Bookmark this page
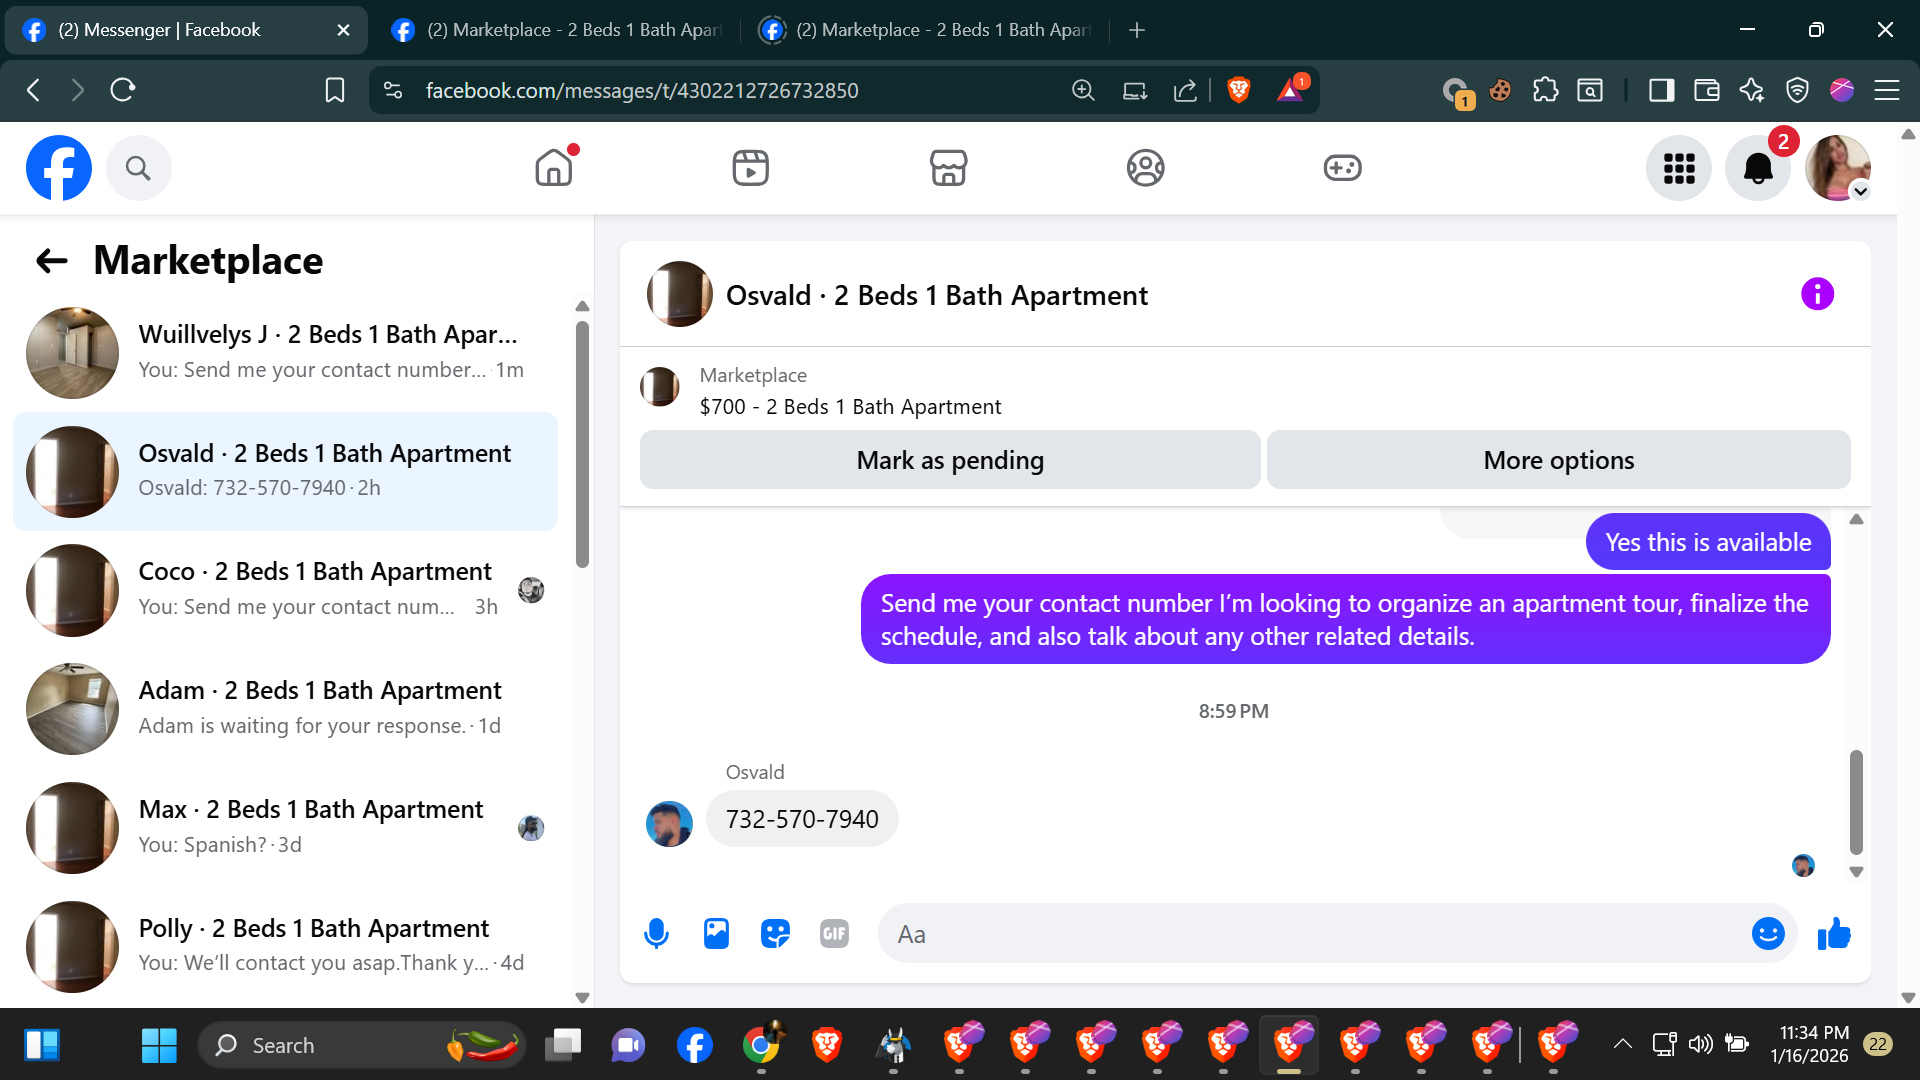The width and height of the screenshot is (1920, 1080). (335, 91)
